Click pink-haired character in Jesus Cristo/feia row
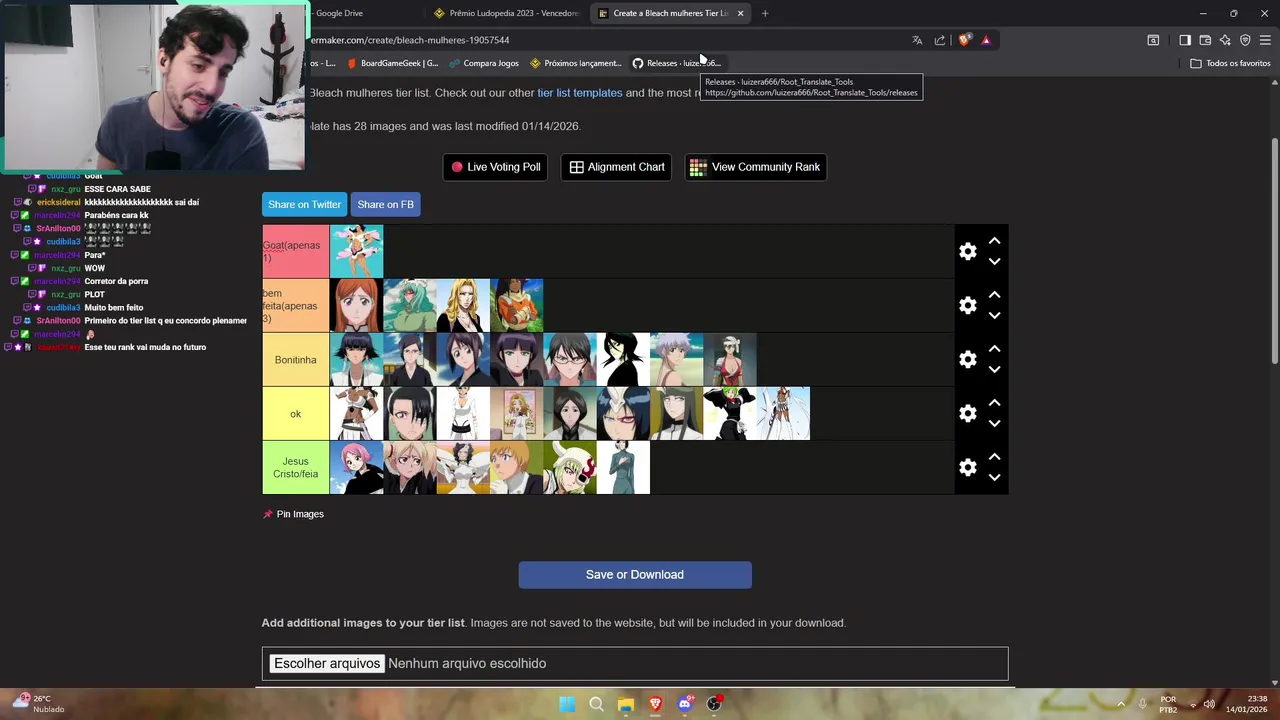This screenshot has height=720, width=1280. pyautogui.click(x=356, y=467)
